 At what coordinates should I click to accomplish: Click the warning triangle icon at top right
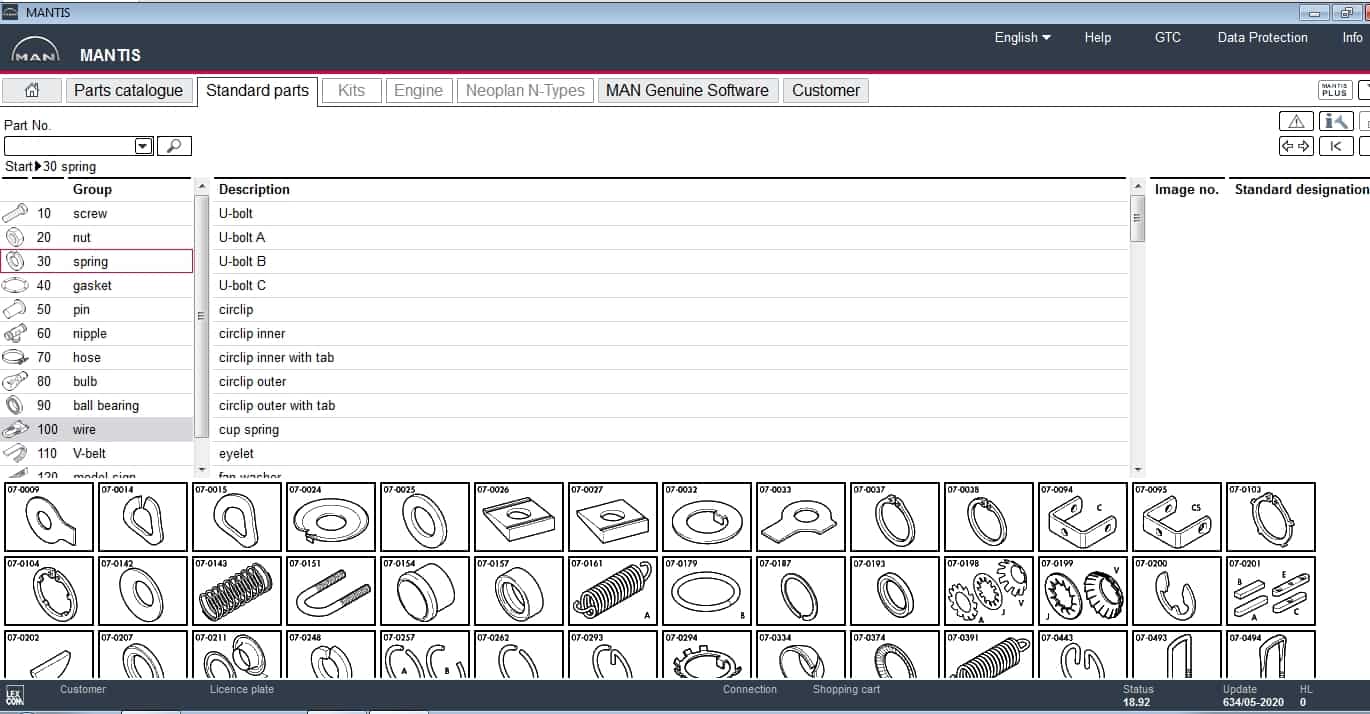click(1296, 120)
